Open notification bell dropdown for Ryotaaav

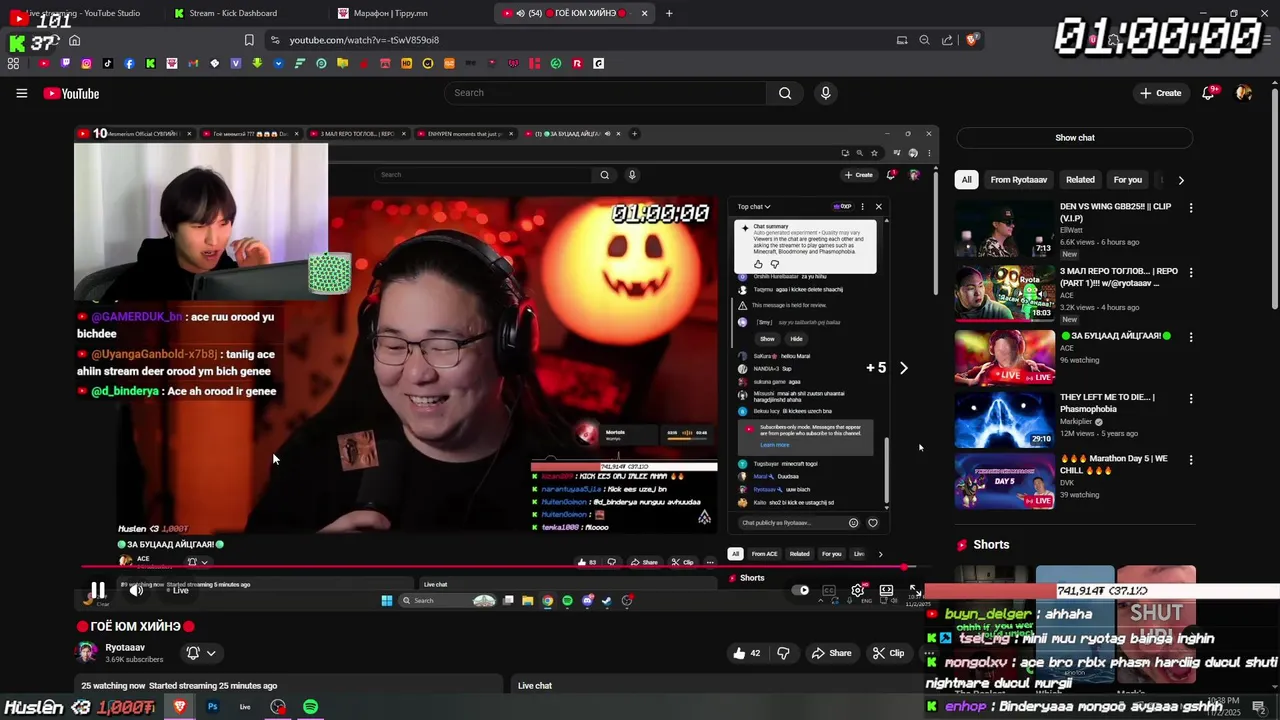(200, 653)
